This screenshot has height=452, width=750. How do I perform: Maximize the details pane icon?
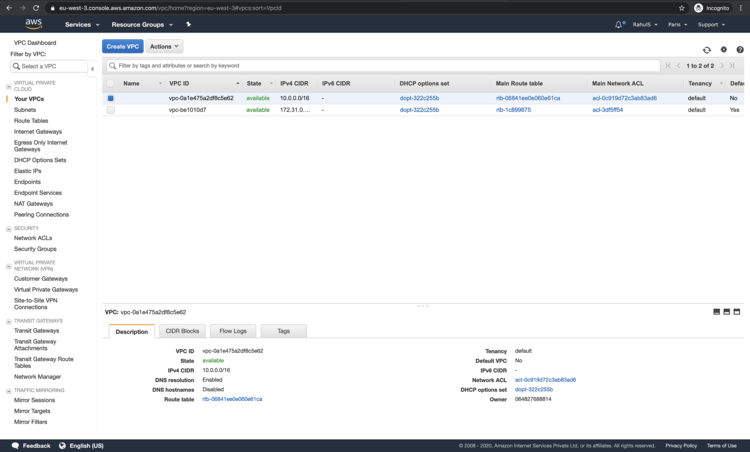point(737,312)
